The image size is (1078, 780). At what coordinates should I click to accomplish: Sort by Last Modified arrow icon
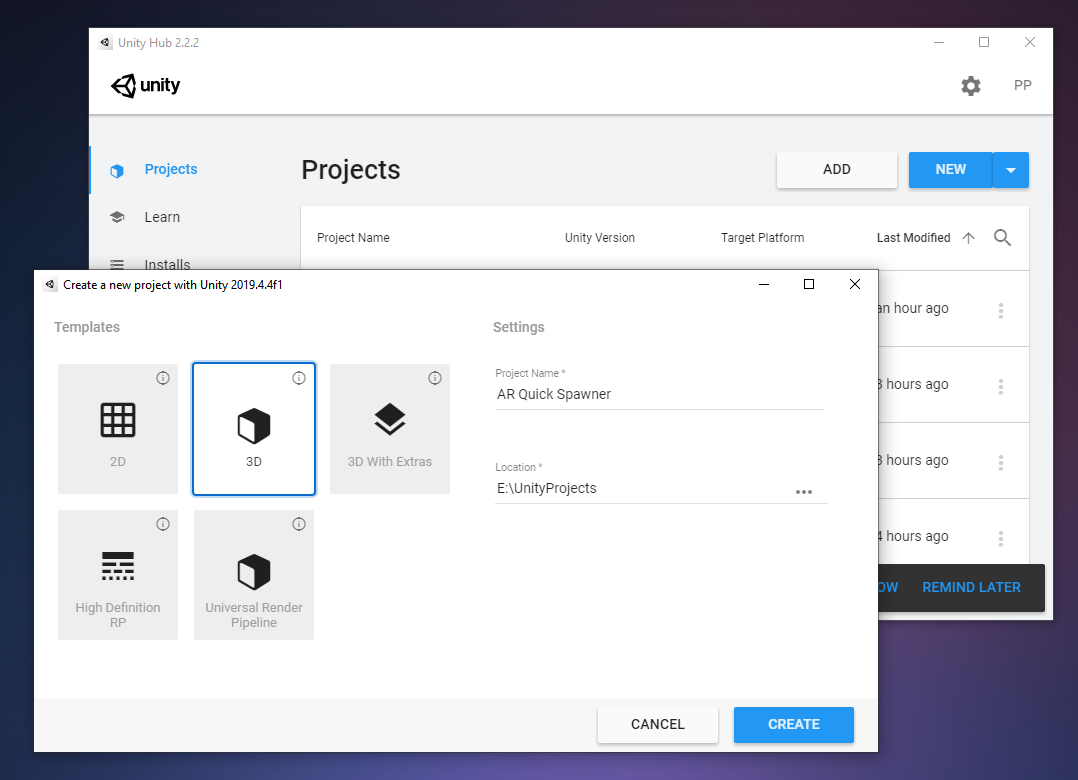[x=968, y=238]
